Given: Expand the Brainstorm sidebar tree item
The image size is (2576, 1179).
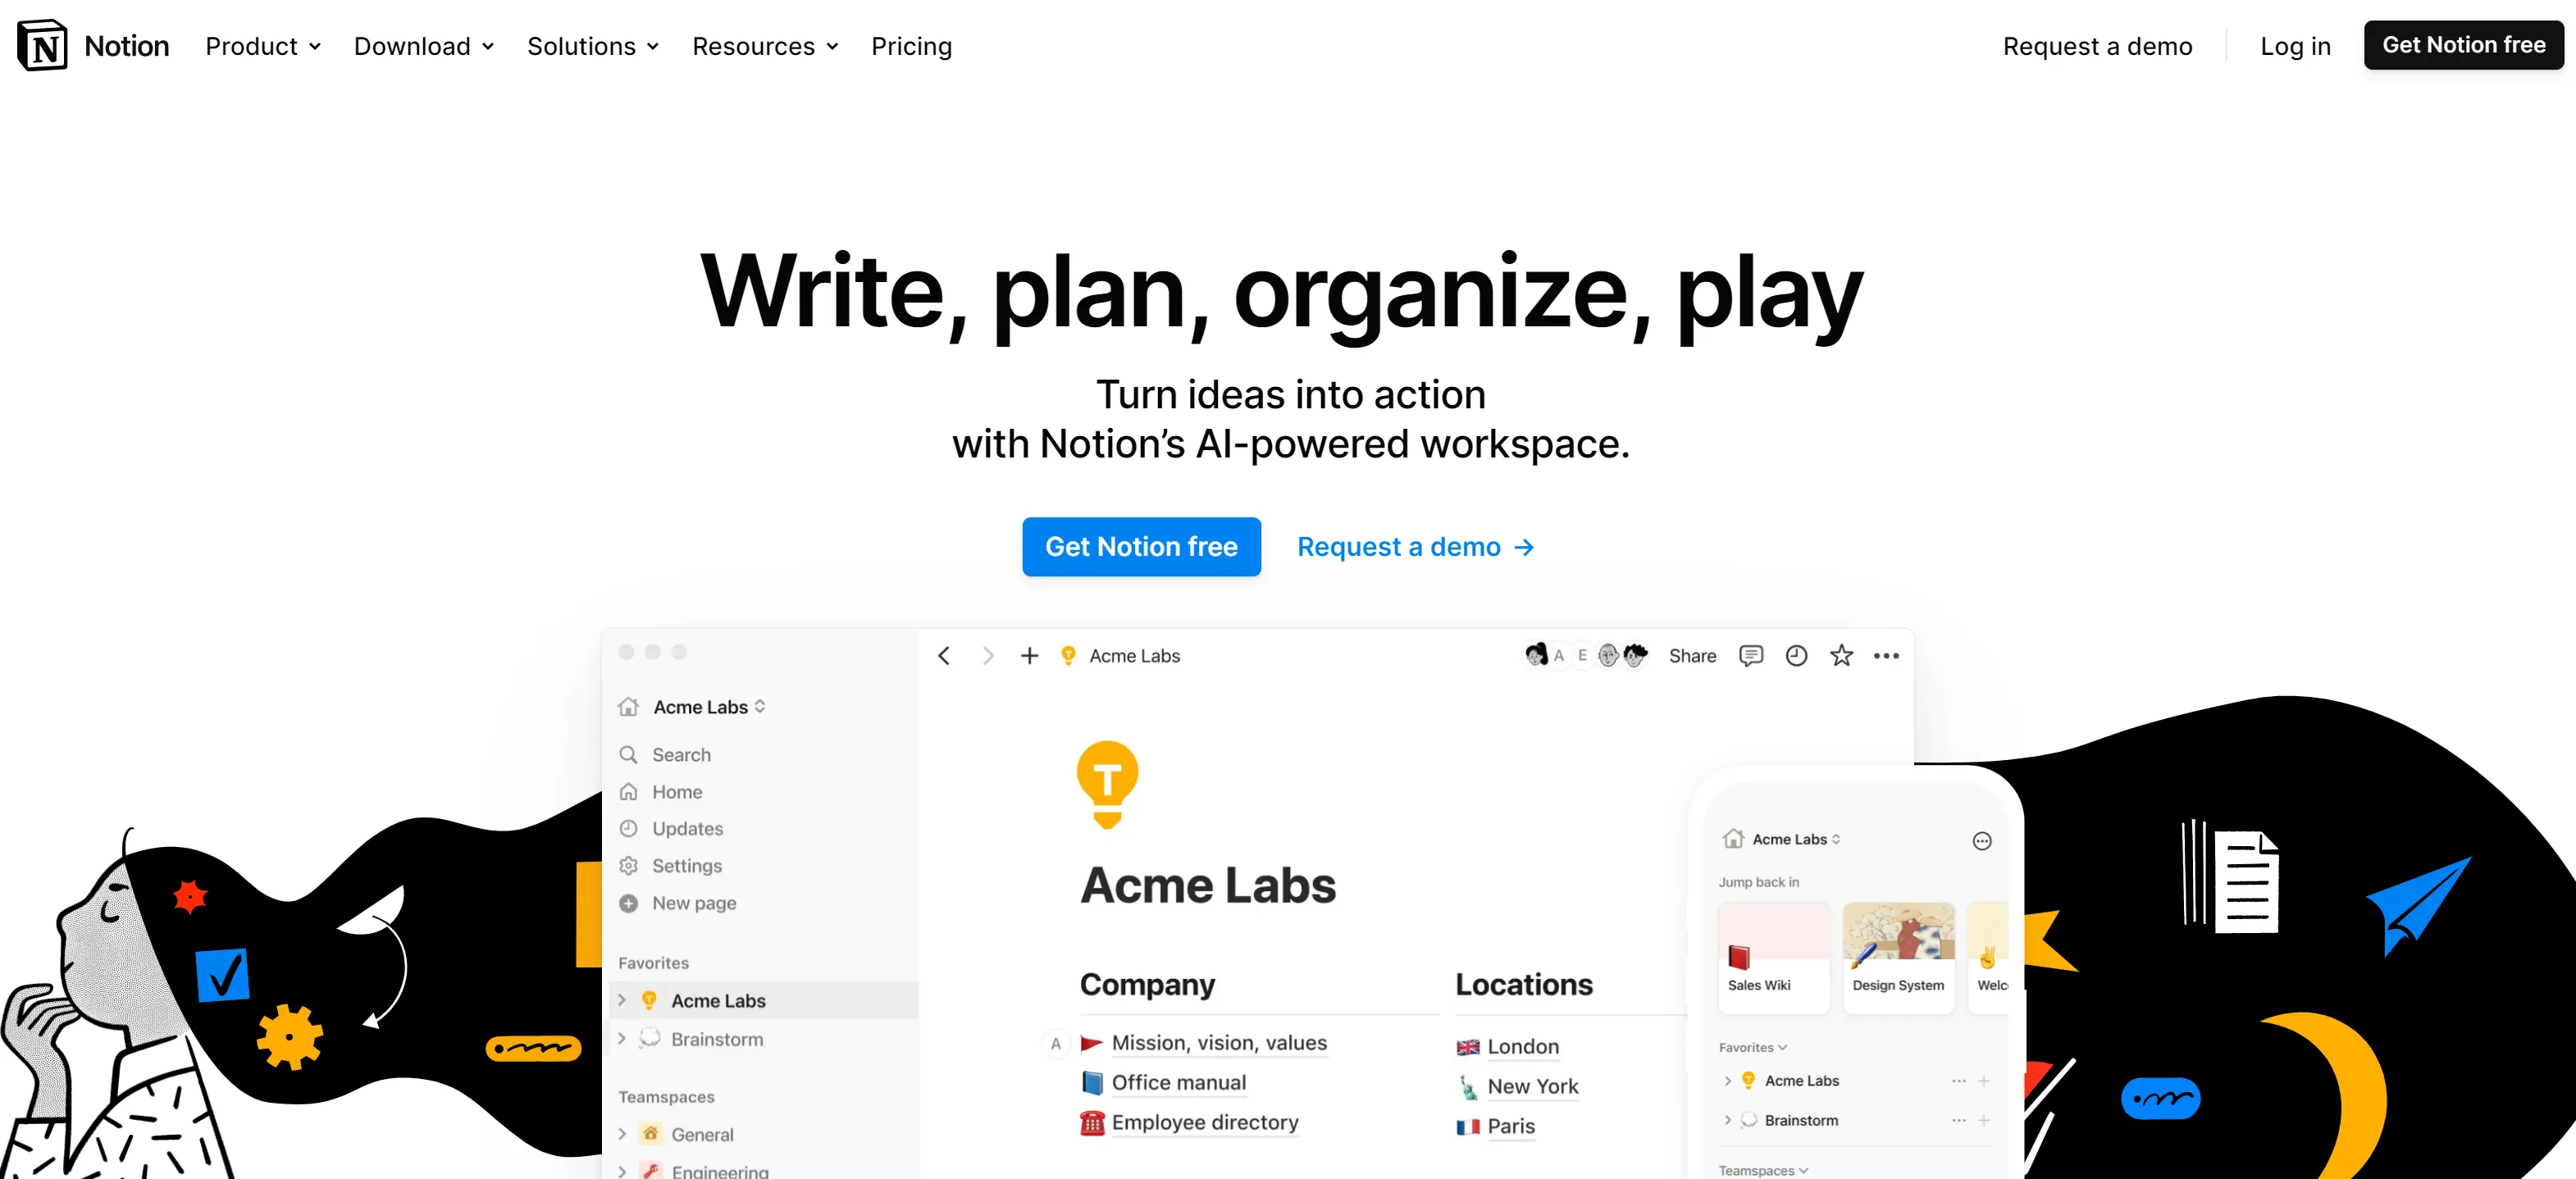Looking at the screenshot, I should click(x=622, y=1039).
